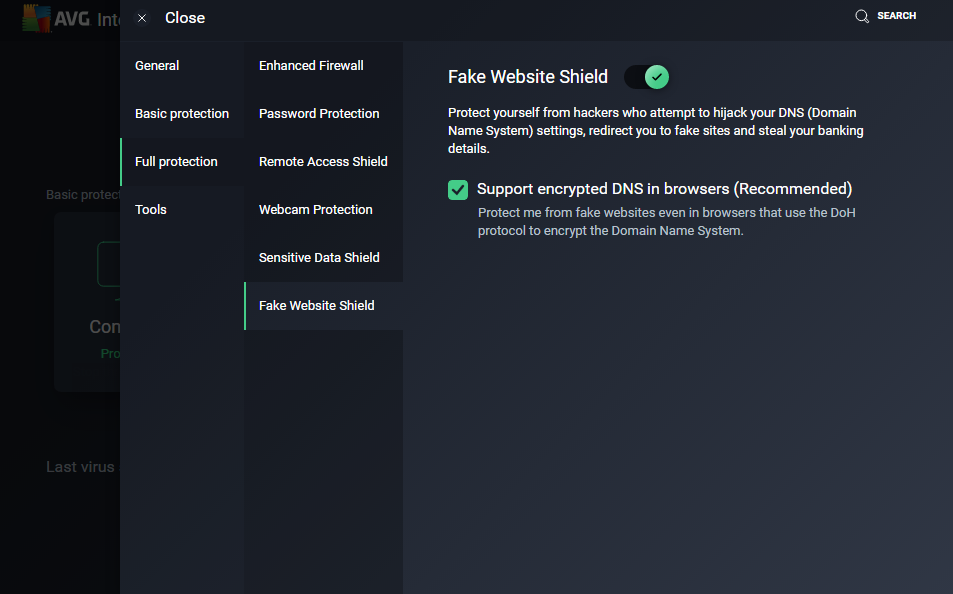Click the magnifying glass search icon
Screen dimensions: 953x594
(861, 16)
